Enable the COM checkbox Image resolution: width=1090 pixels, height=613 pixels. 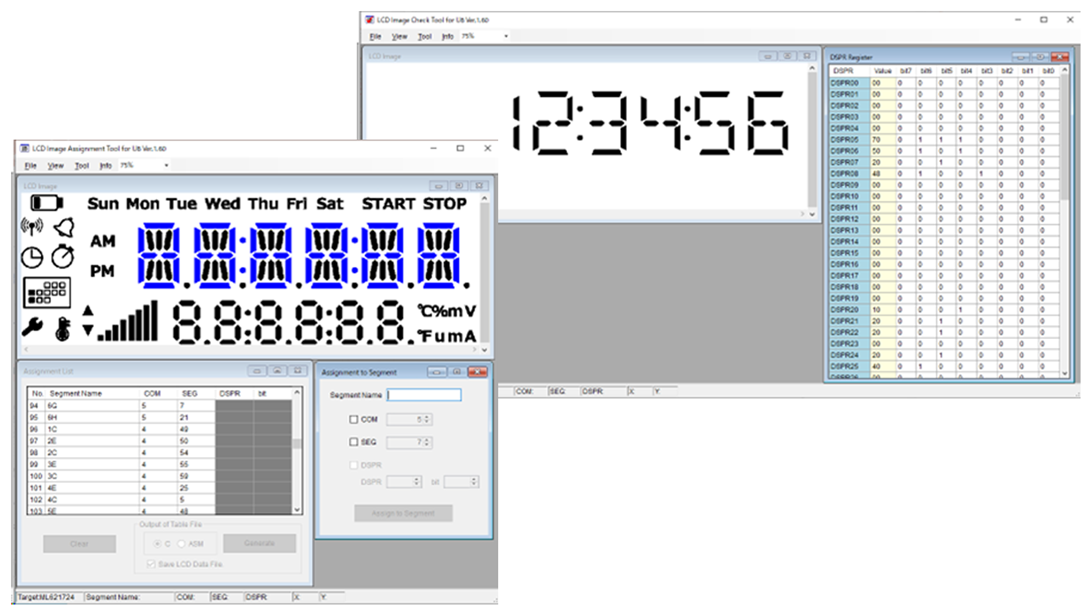[353, 419]
